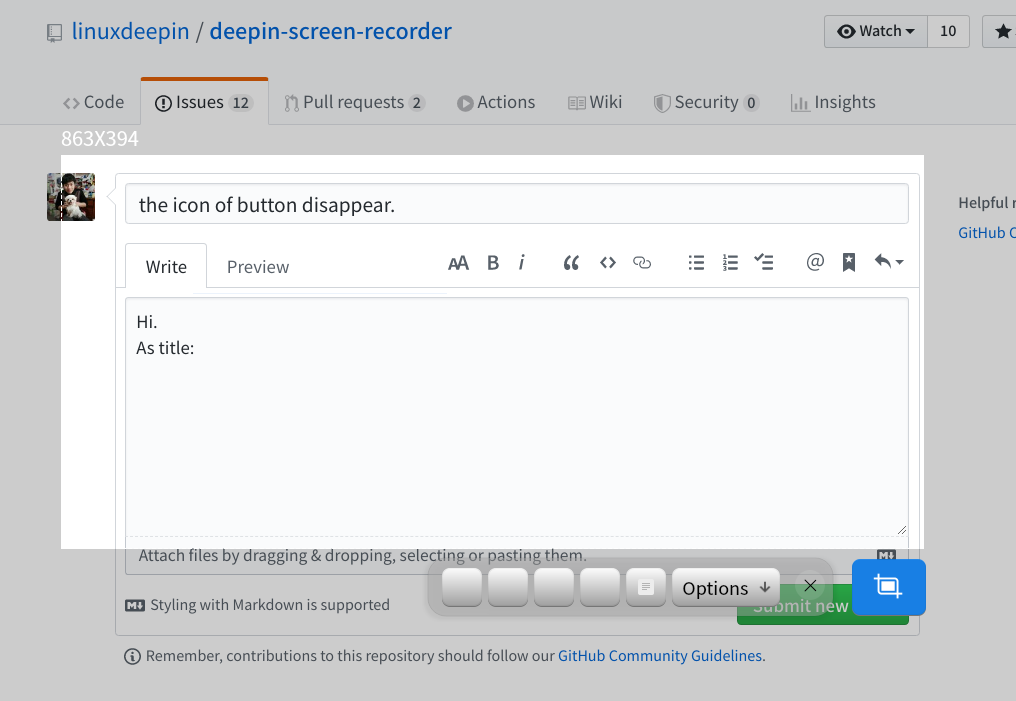Follow the GitHub Community Guidelines link
Viewport: 1016px width, 701px height.
(659, 655)
